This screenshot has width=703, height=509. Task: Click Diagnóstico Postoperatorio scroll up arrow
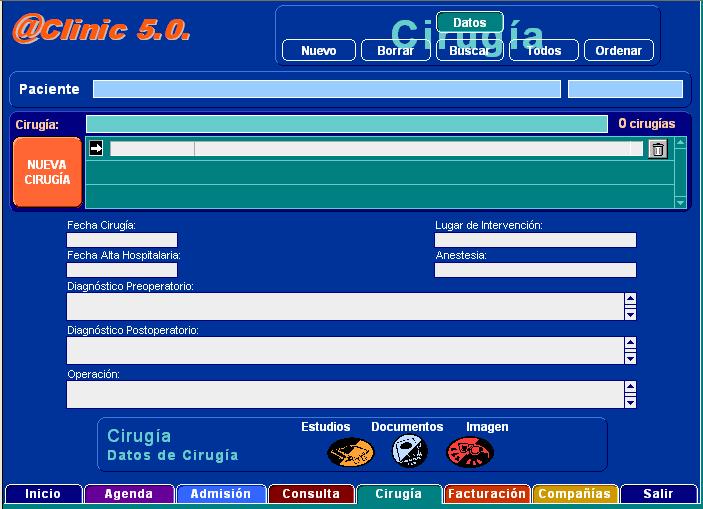tap(630, 343)
